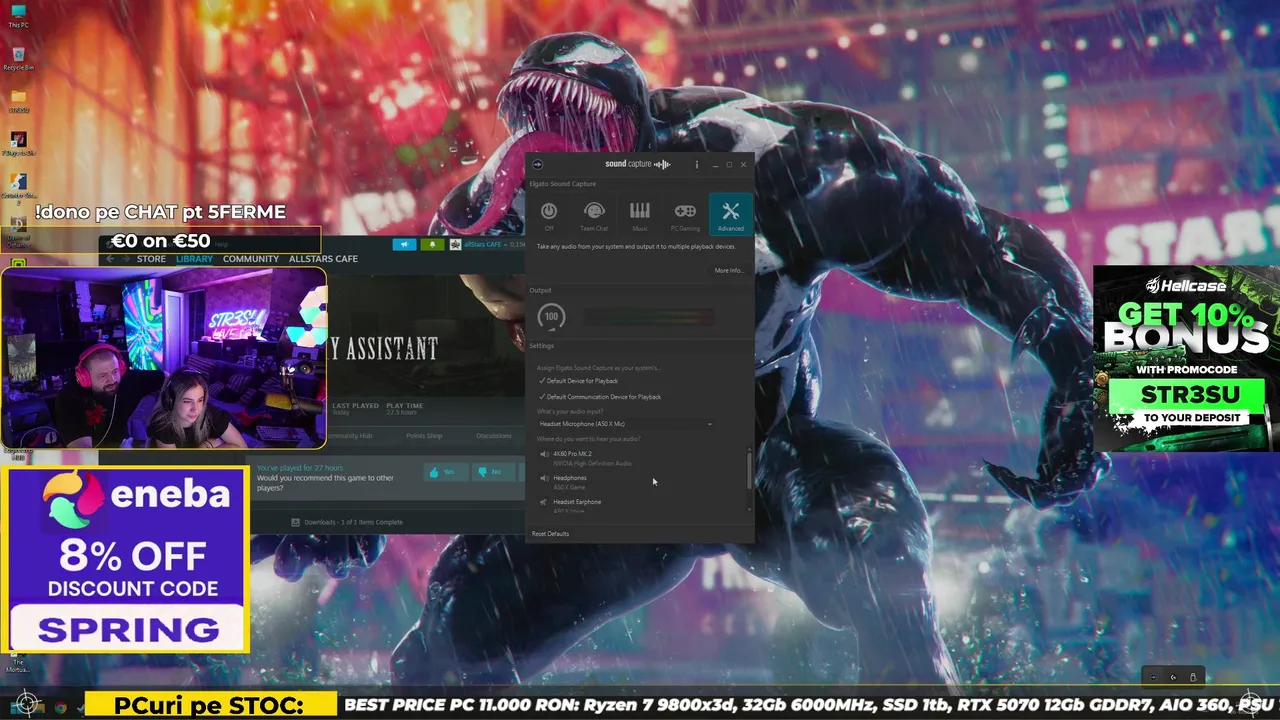Open the Recycle Bin desktop icon
The image size is (1280, 720).
pos(18,59)
